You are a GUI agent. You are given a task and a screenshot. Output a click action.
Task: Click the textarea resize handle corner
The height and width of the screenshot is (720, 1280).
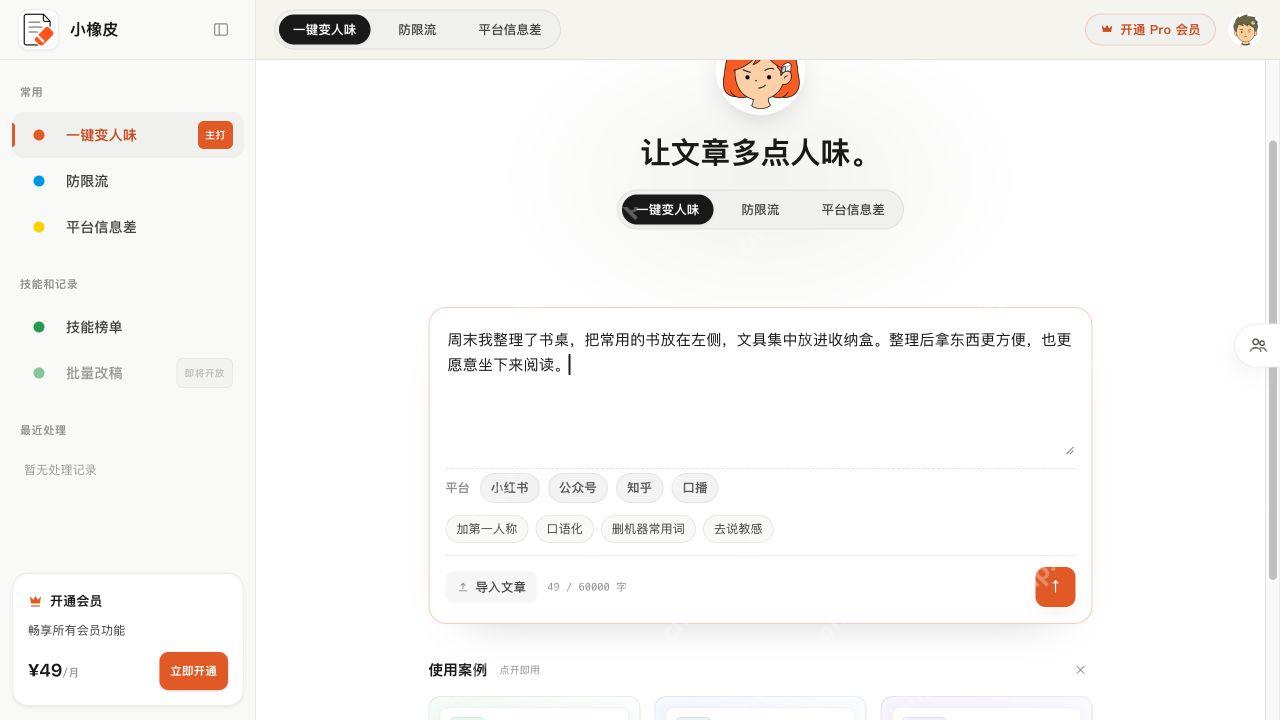pos(1069,450)
